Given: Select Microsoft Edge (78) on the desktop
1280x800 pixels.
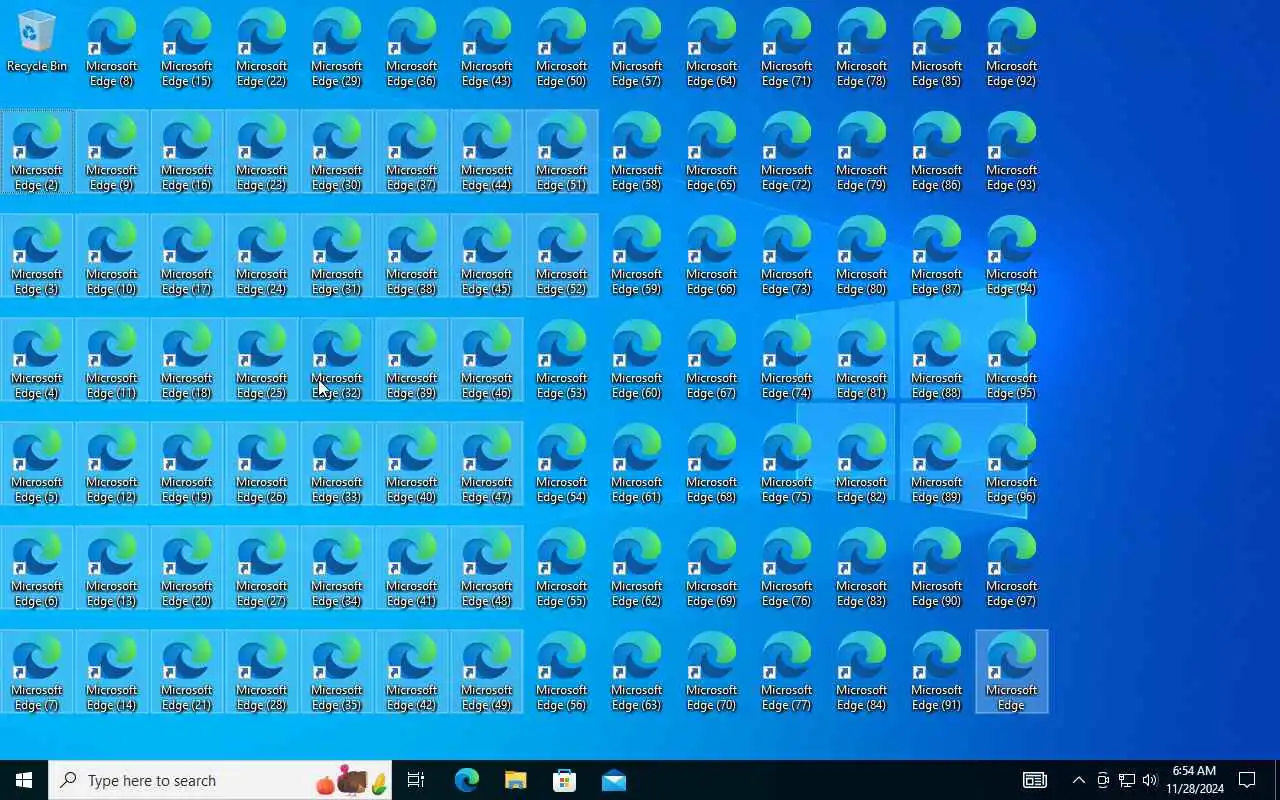Looking at the screenshot, I should (862, 48).
